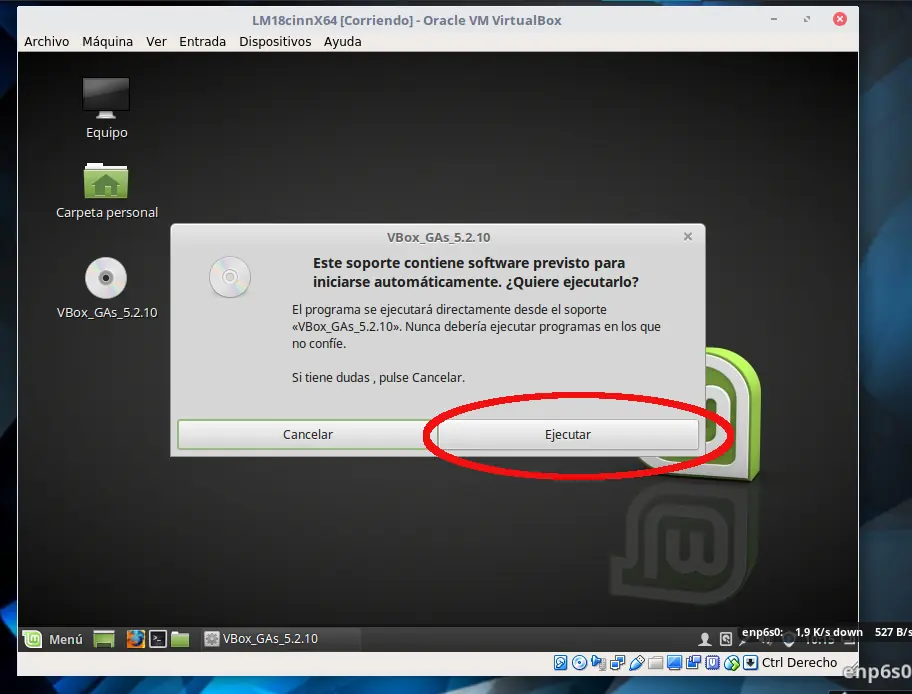Click the USB devices icon in the status bar

pos(639,663)
